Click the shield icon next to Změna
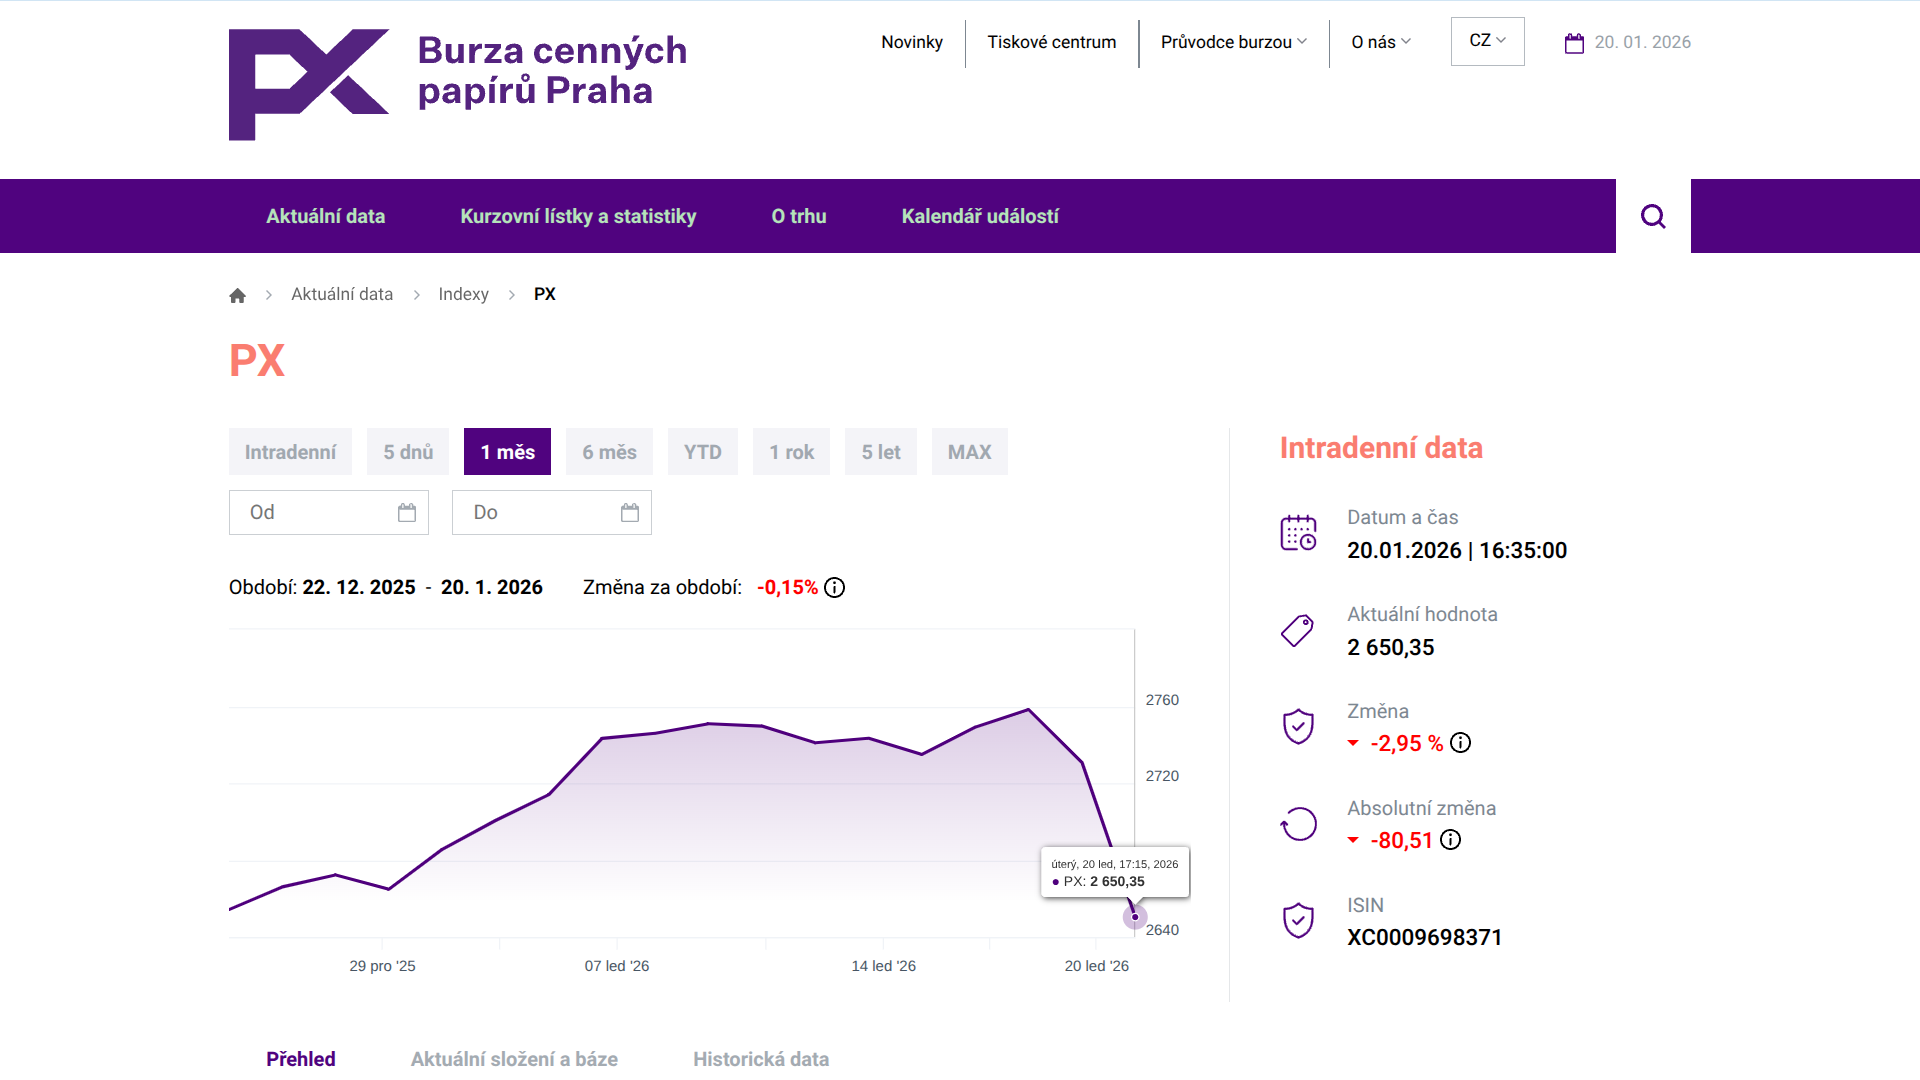This screenshot has height=1080, width=1920. point(1298,727)
